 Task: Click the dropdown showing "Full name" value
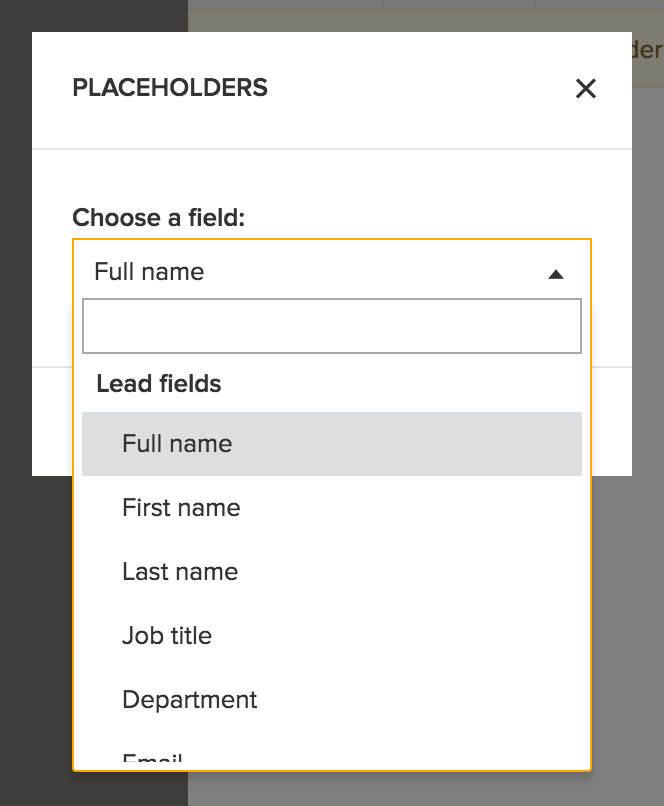tap(300, 271)
